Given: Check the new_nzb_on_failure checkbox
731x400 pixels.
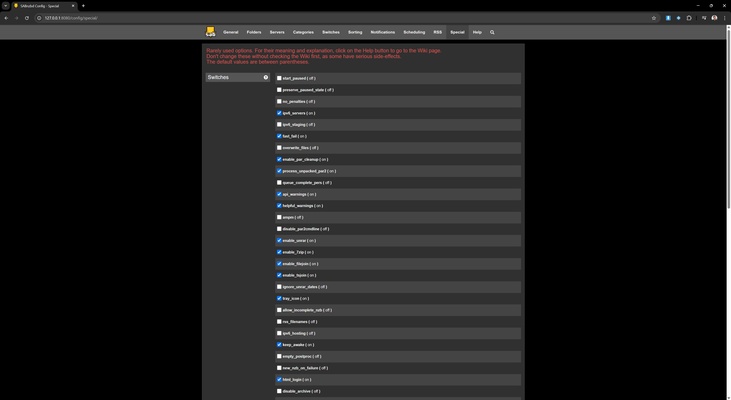Looking at the screenshot, I should point(279,368).
